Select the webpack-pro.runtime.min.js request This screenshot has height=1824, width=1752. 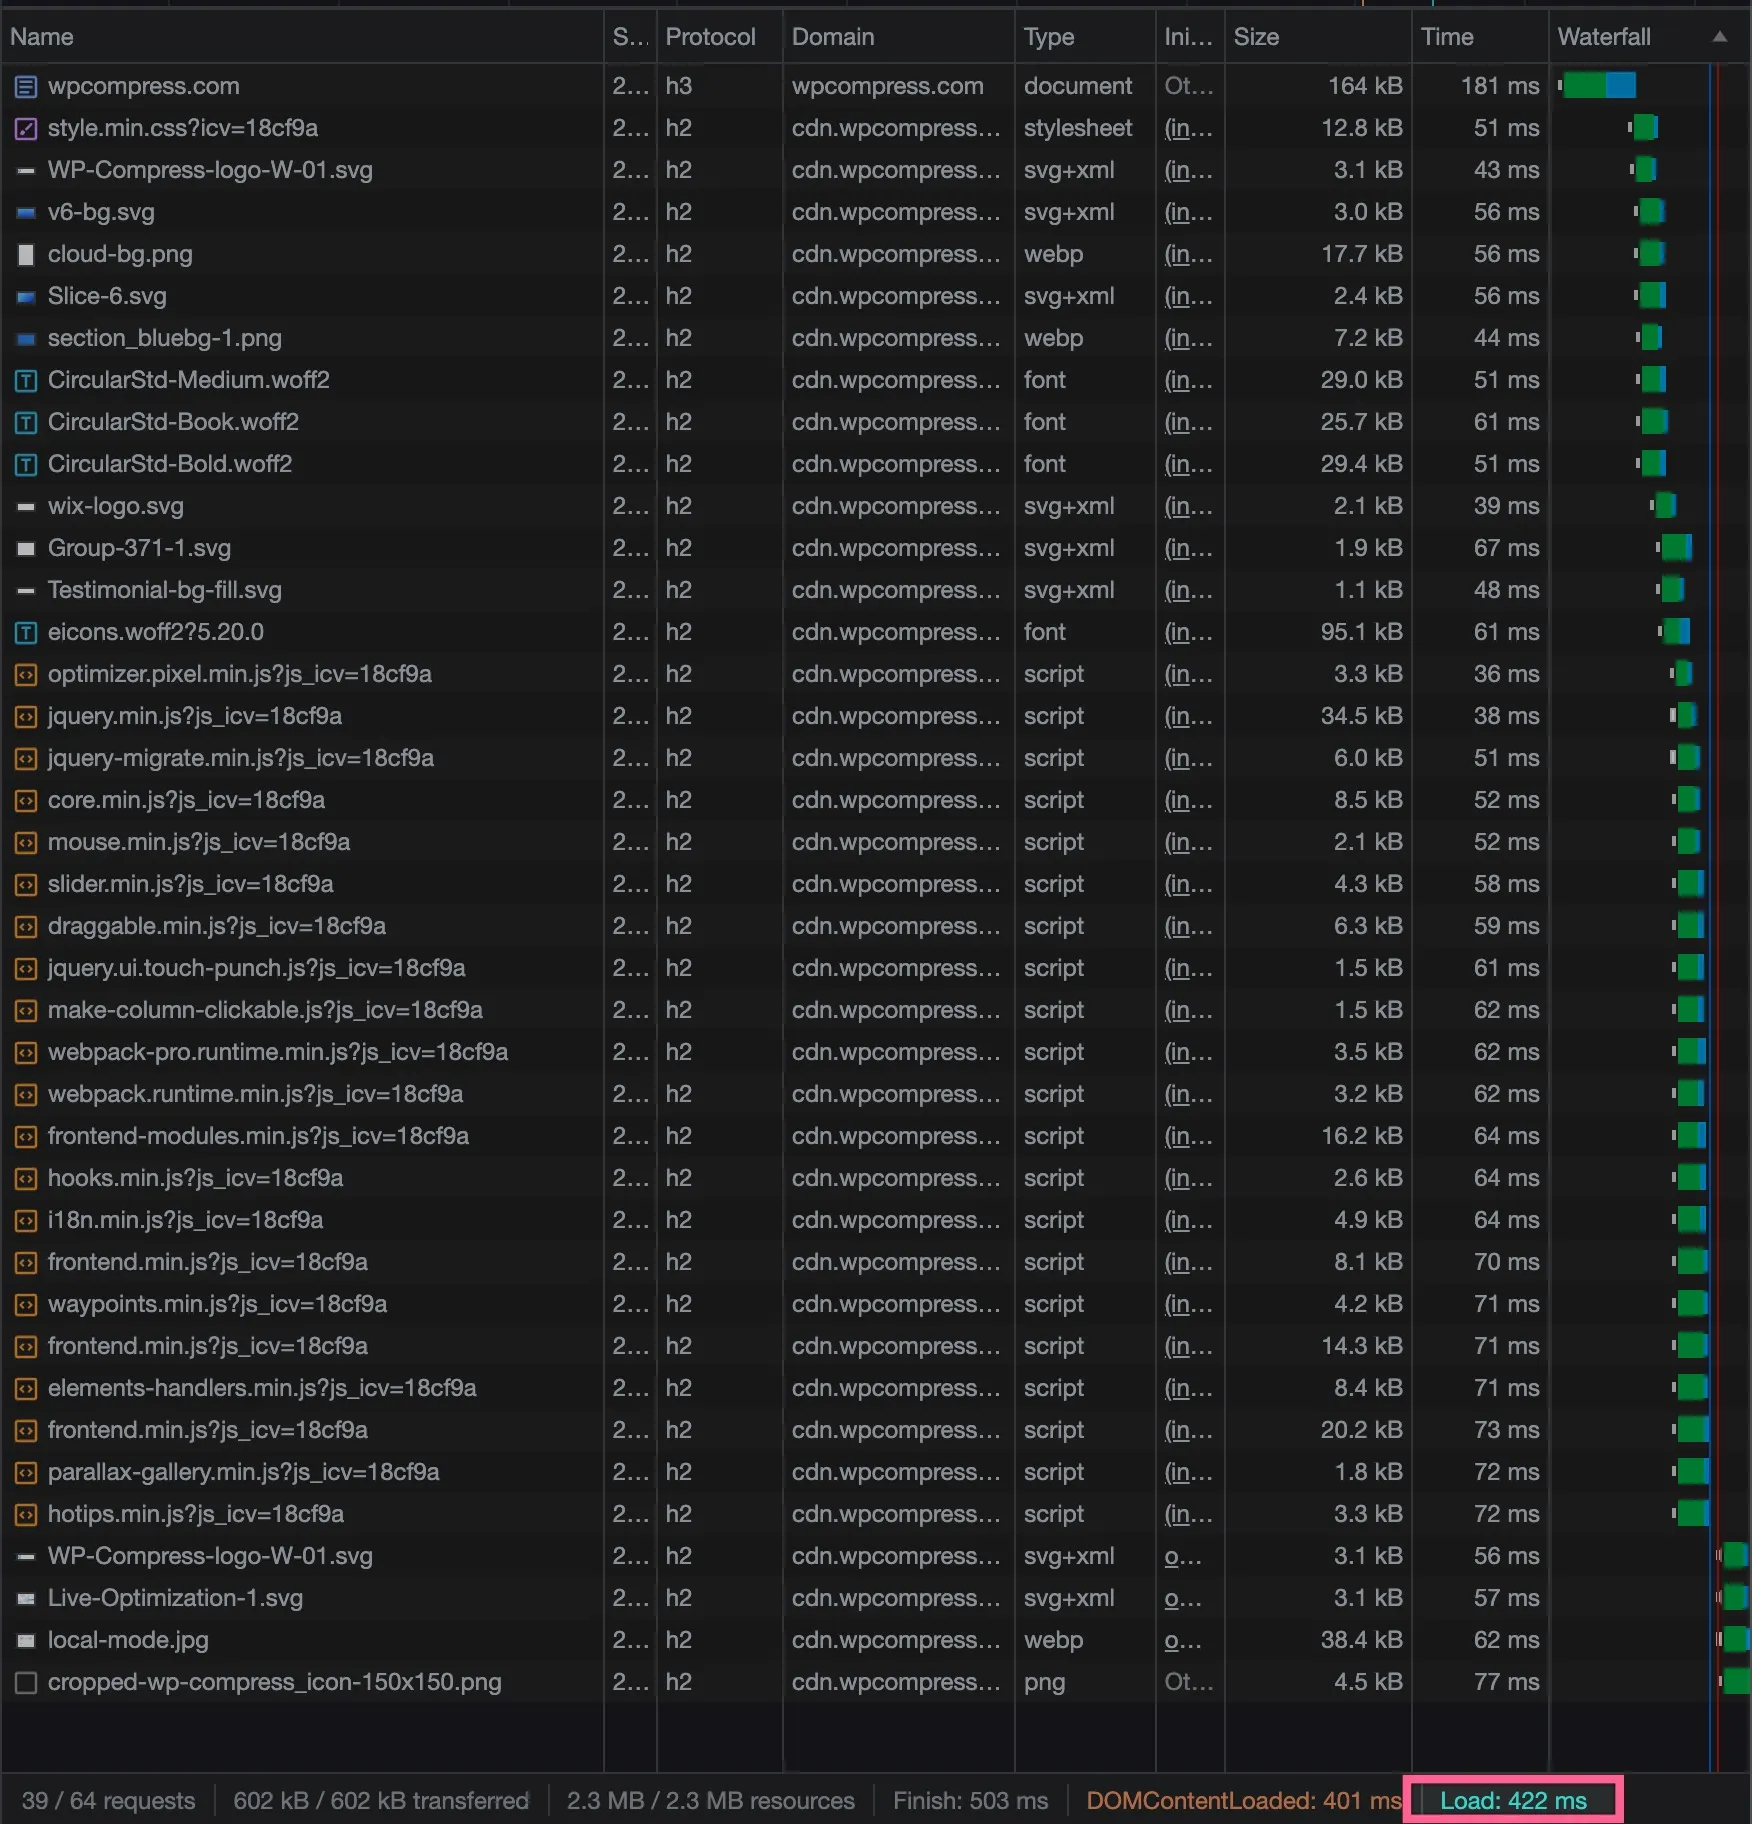click(278, 1053)
